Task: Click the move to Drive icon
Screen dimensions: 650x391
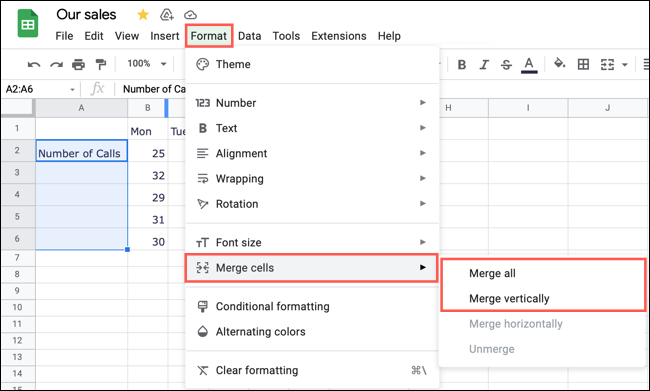Action: (x=167, y=15)
